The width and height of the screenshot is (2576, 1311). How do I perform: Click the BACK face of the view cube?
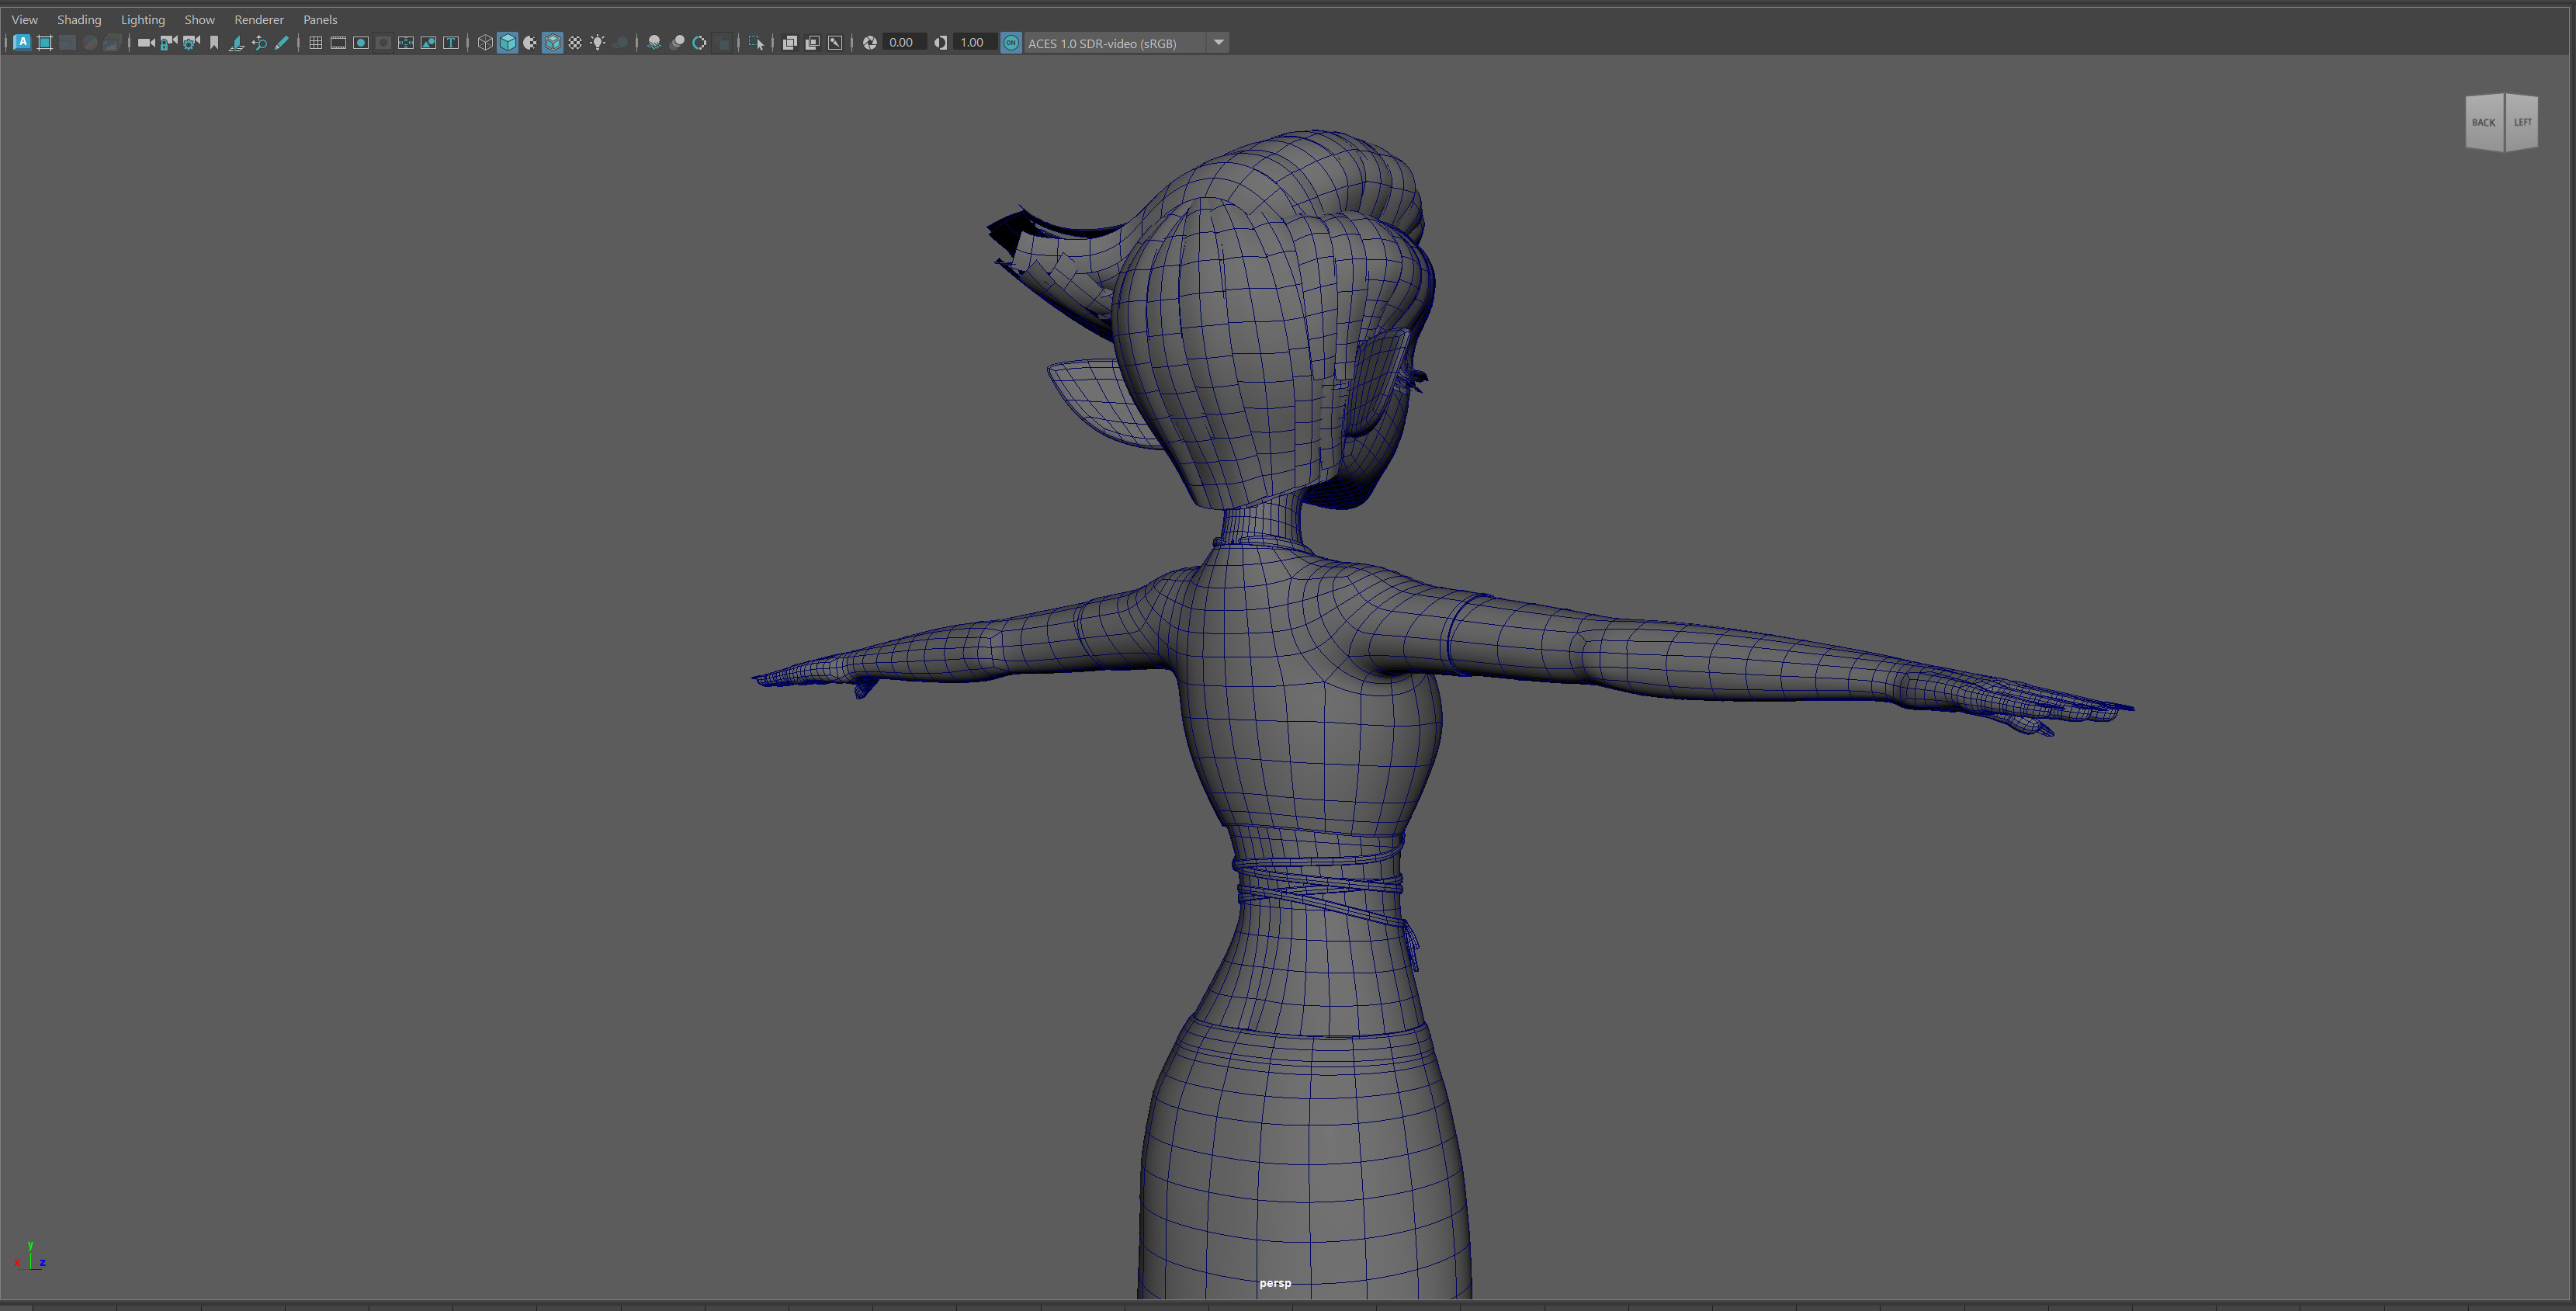(x=2484, y=122)
